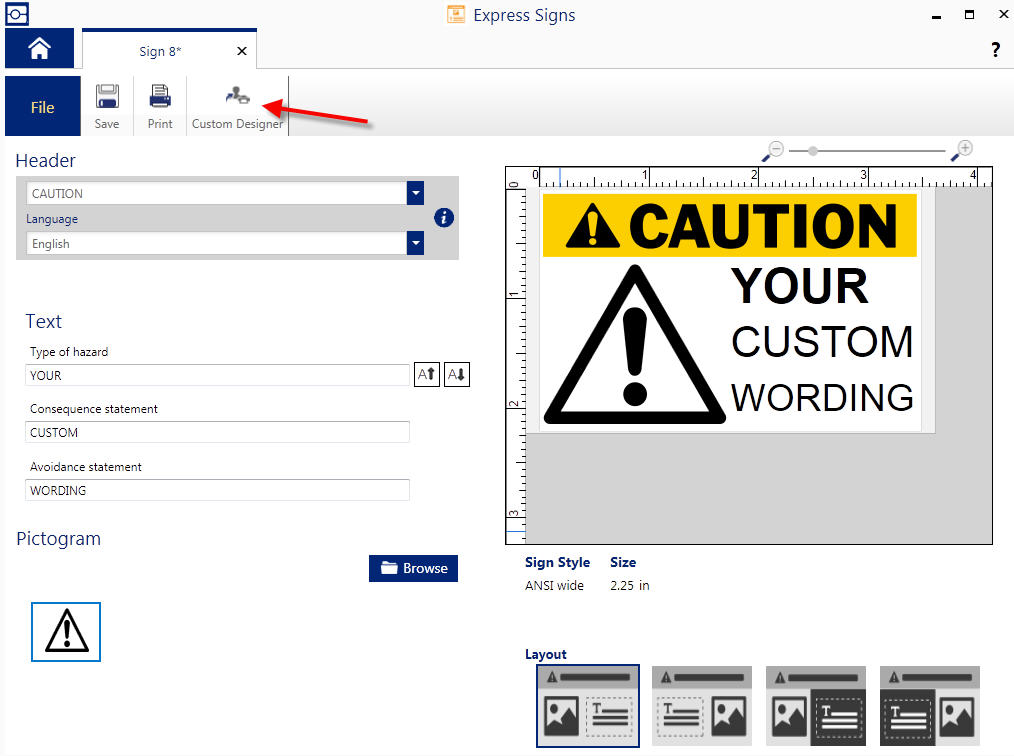
Task: Edit the Consequence statement field
Action: [x=217, y=432]
